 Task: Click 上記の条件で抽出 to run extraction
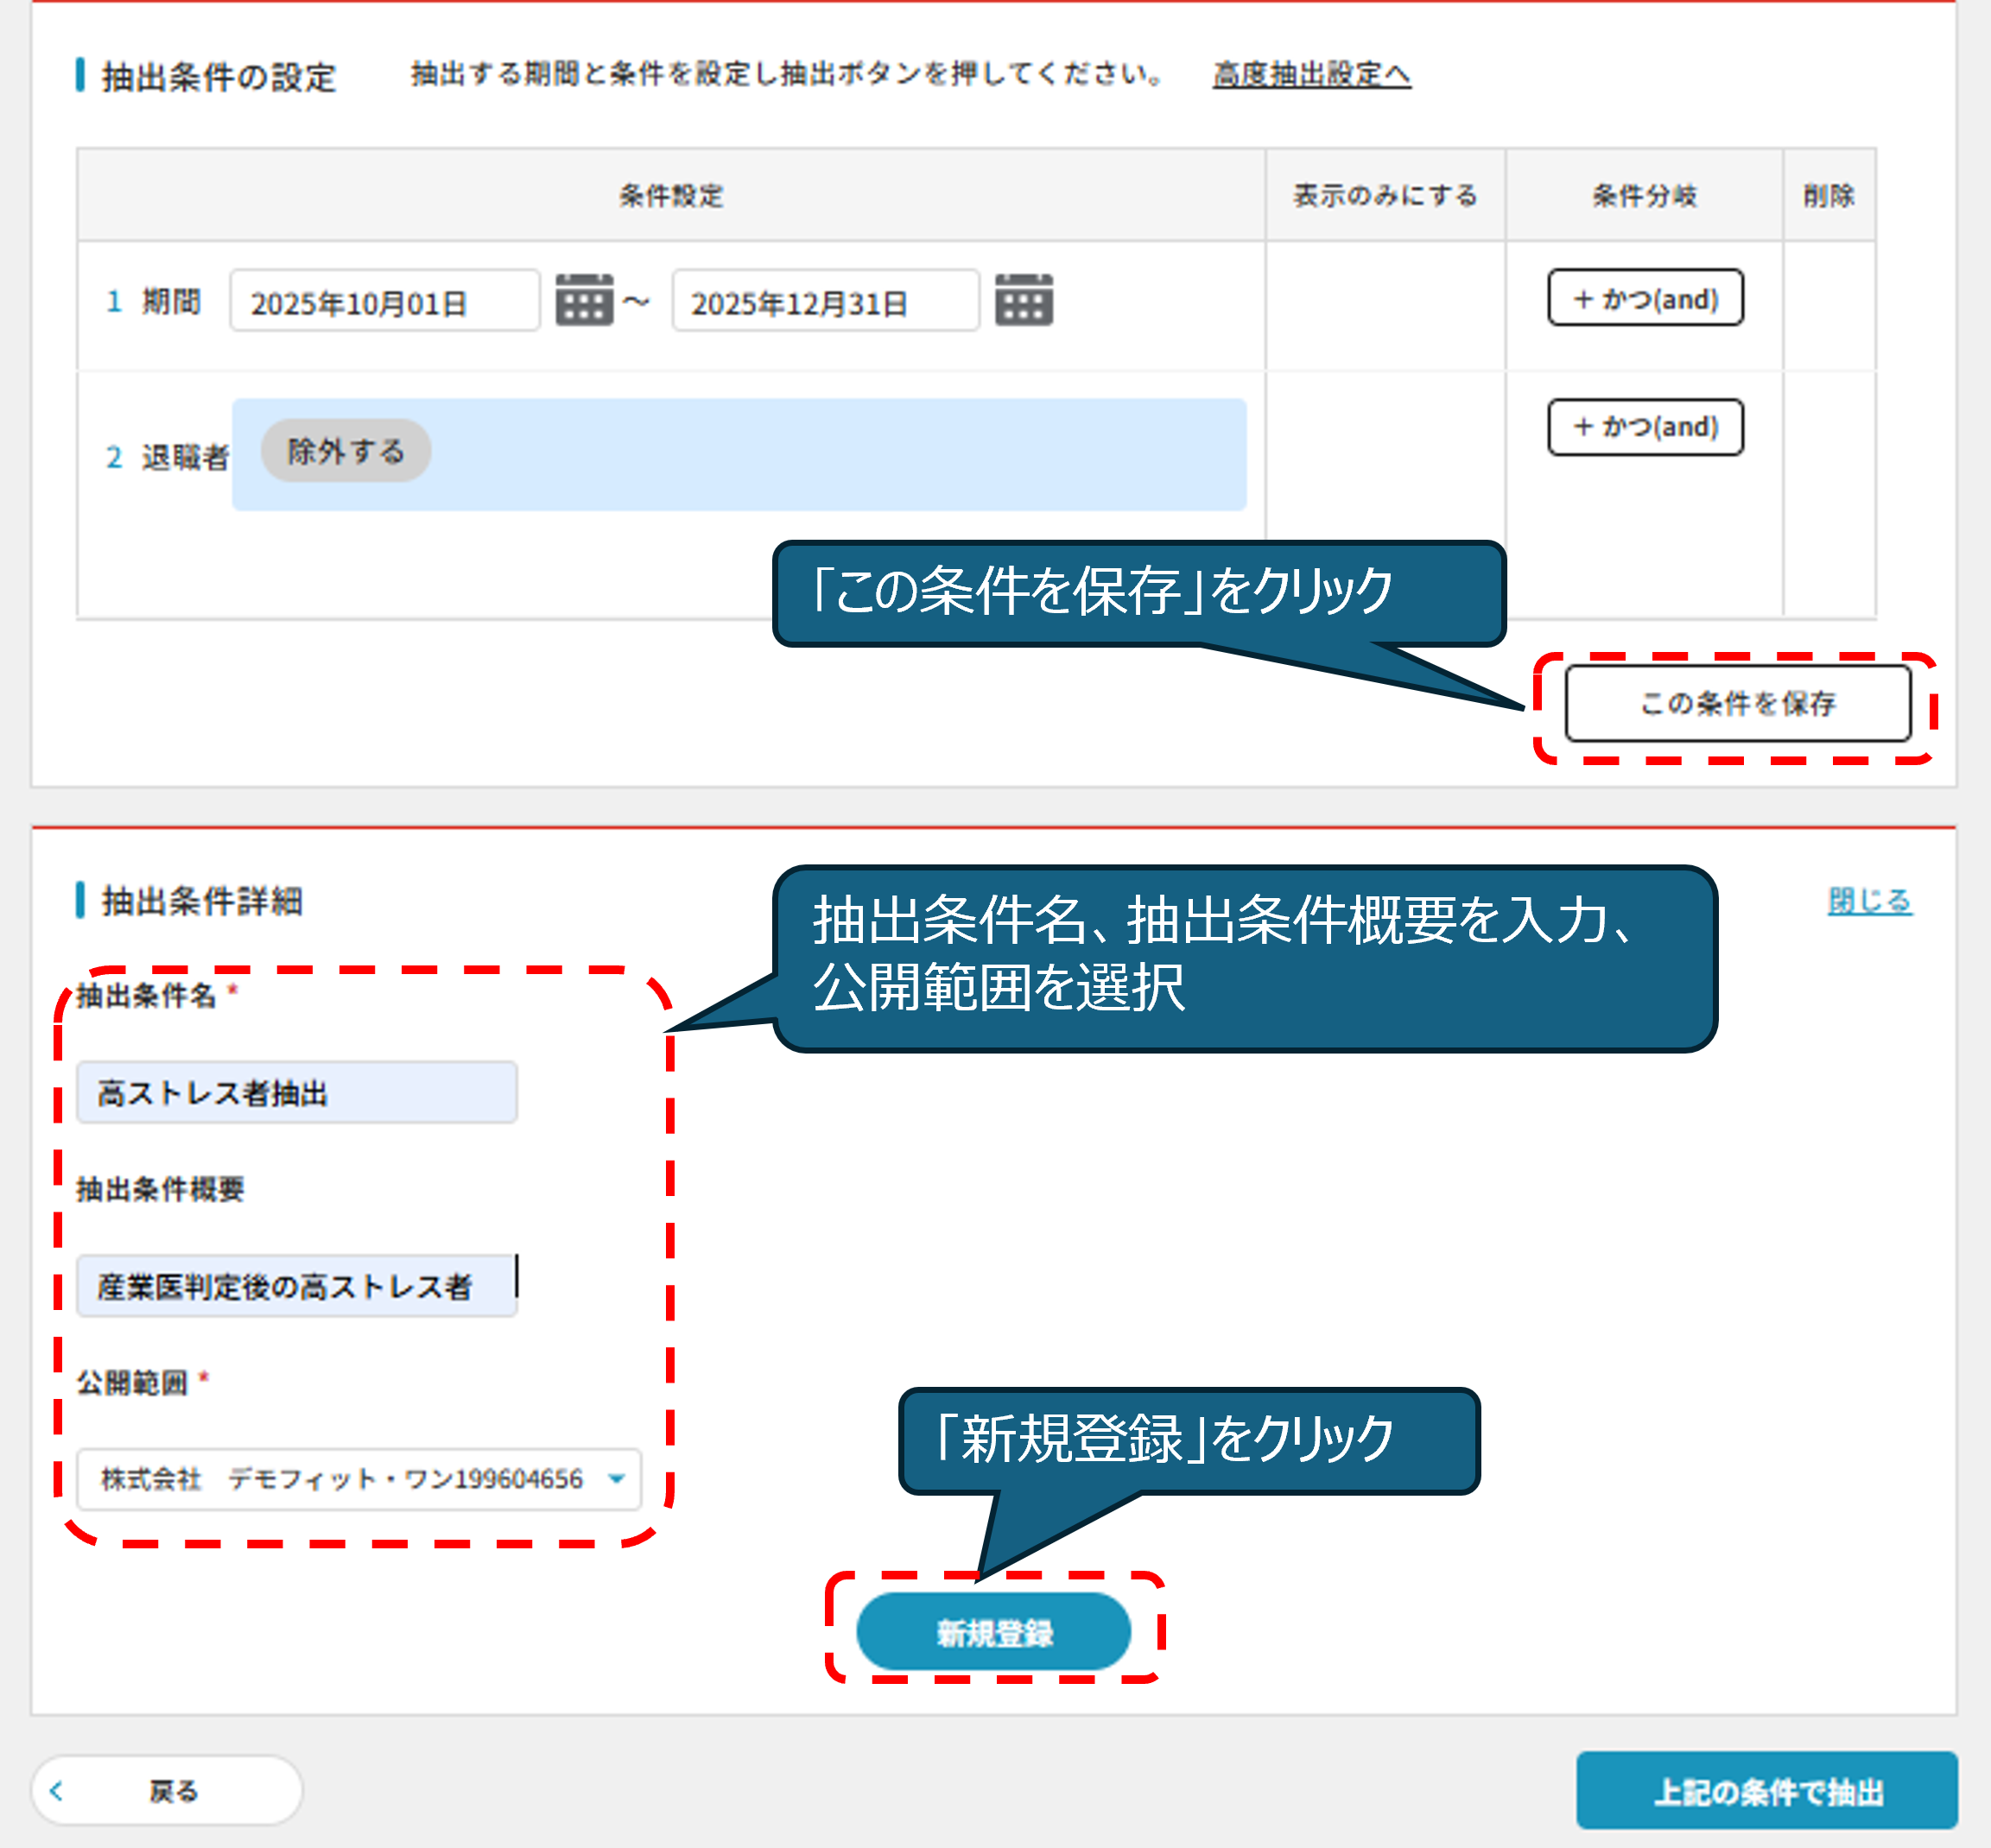click(1766, 1791)
